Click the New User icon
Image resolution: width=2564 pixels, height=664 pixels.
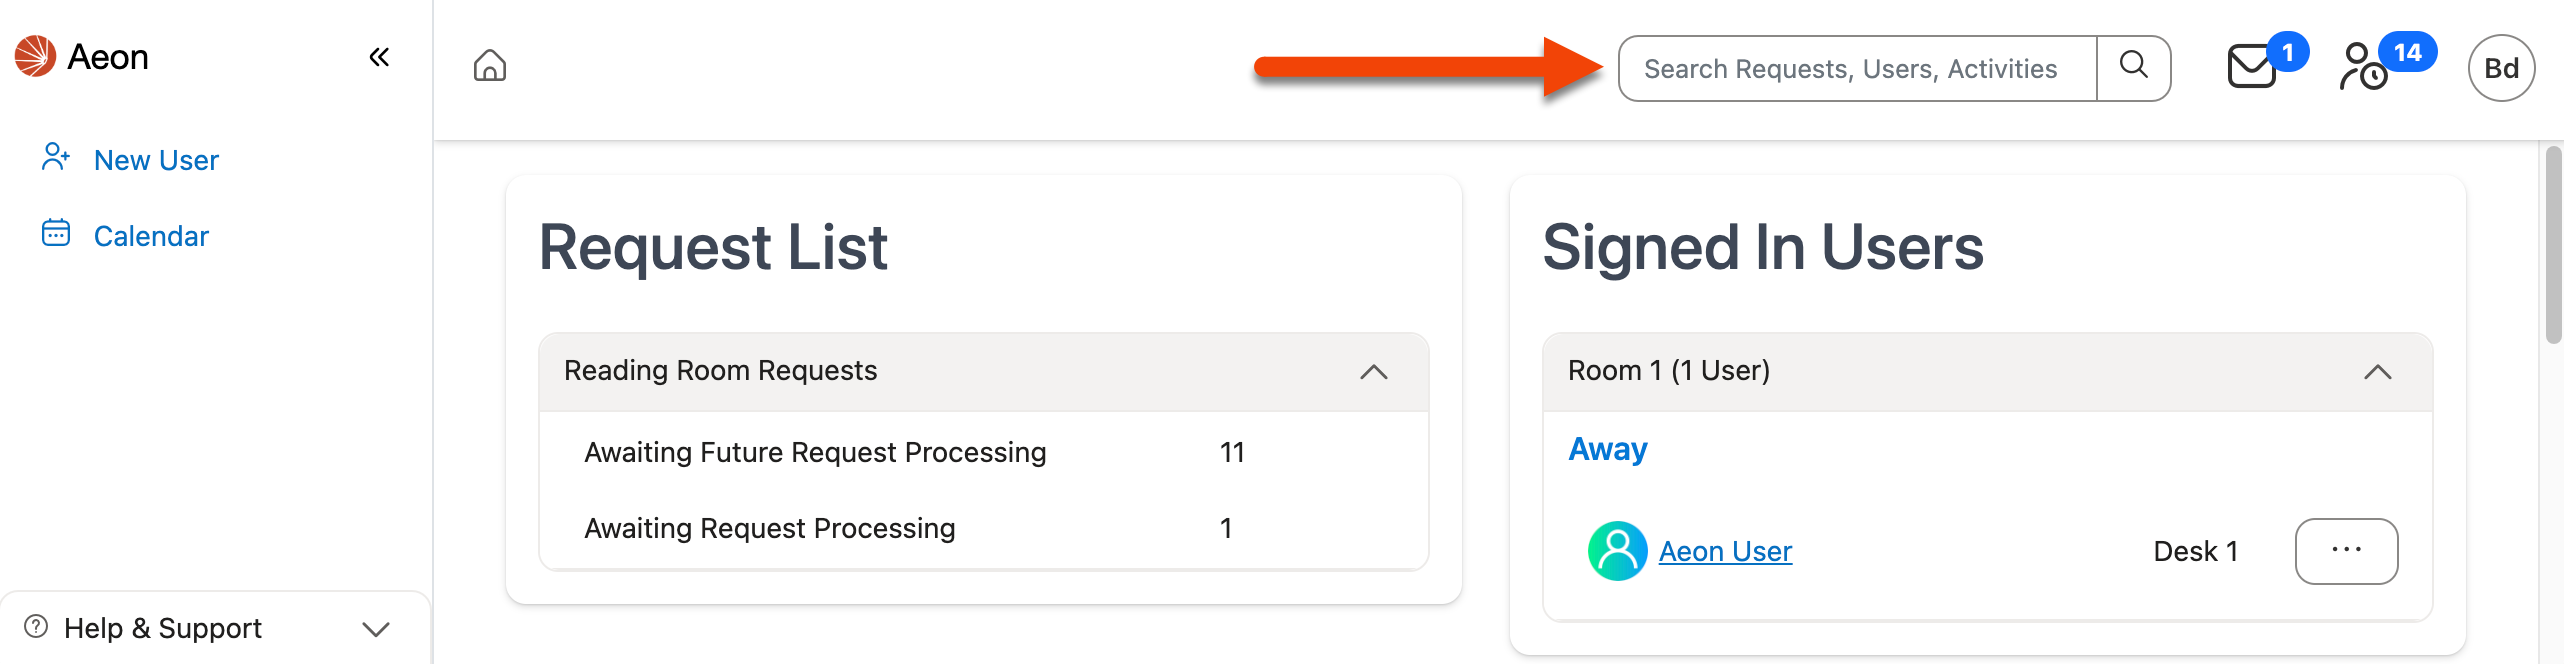click(x=56, y=158)
